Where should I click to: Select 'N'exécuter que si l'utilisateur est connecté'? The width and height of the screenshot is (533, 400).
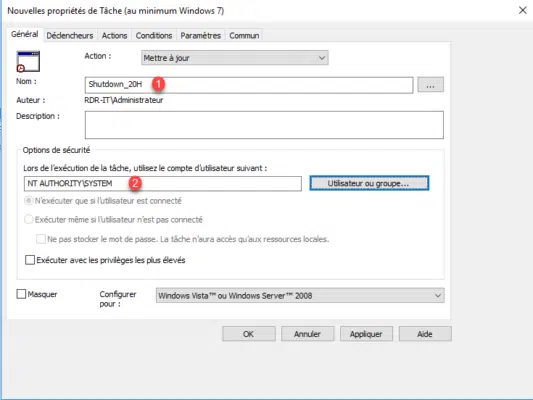[29, 201]
